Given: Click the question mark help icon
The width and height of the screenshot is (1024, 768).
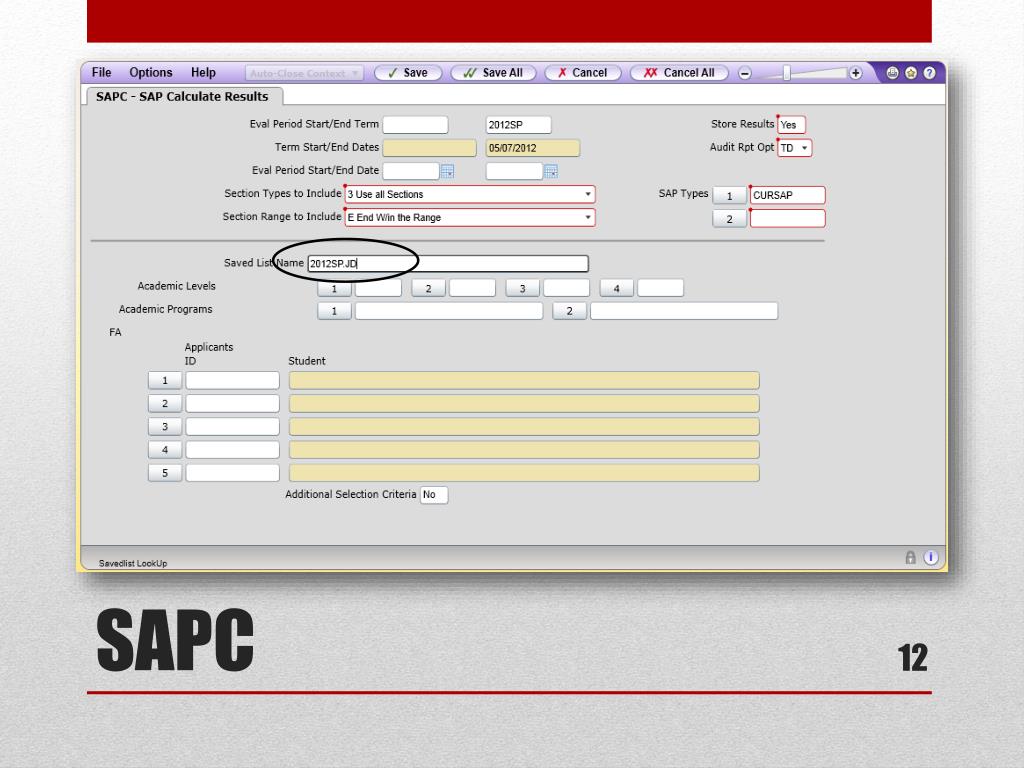Looking at the screenshot, I should pyautogui.click(x=930, y=73).
